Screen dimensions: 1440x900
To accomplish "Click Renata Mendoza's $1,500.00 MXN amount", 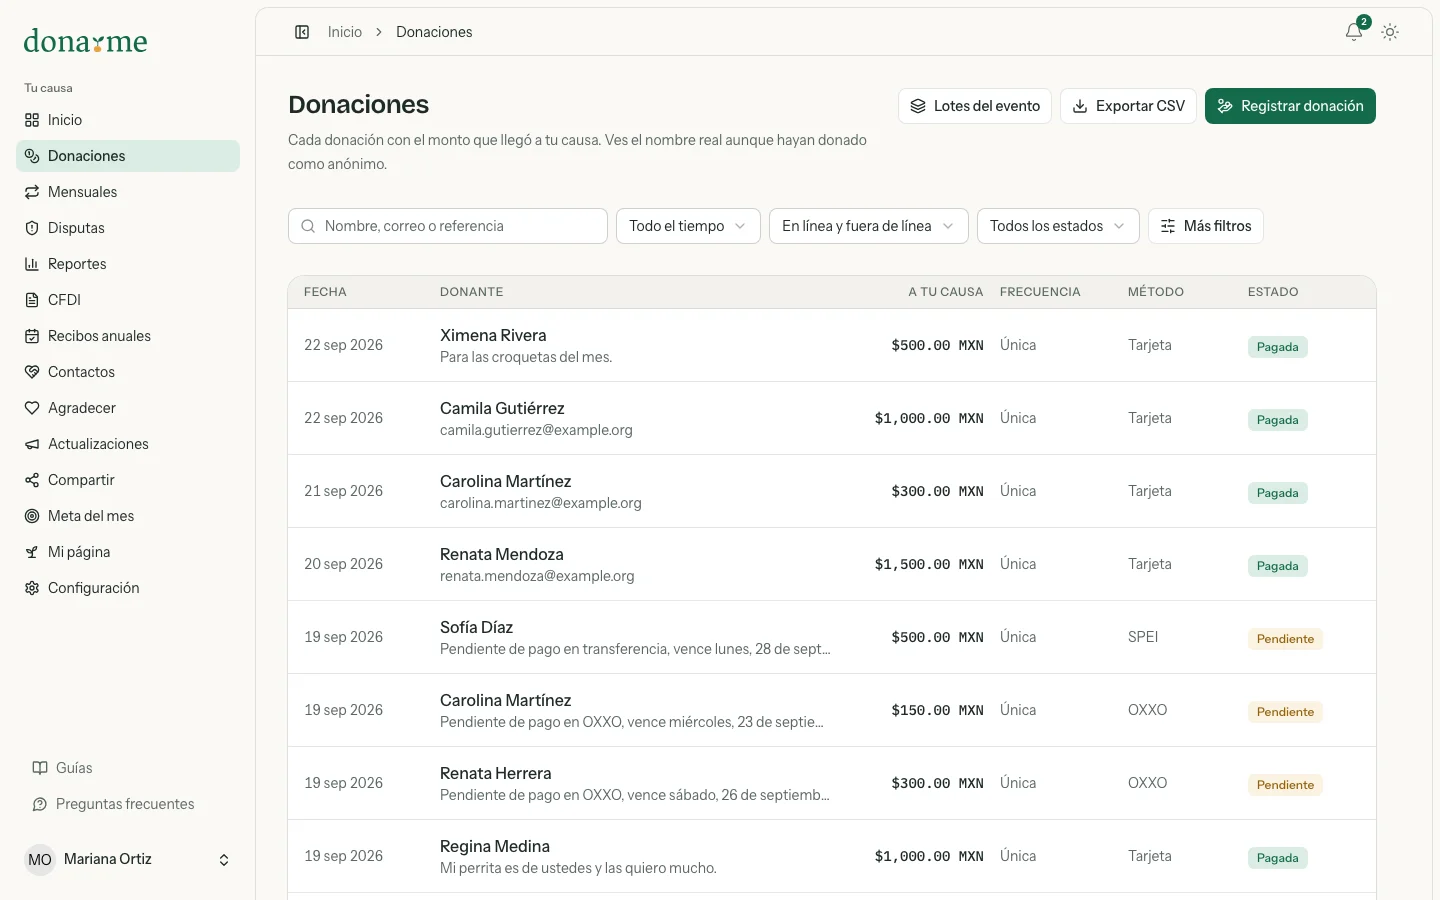I will [929, 564].
